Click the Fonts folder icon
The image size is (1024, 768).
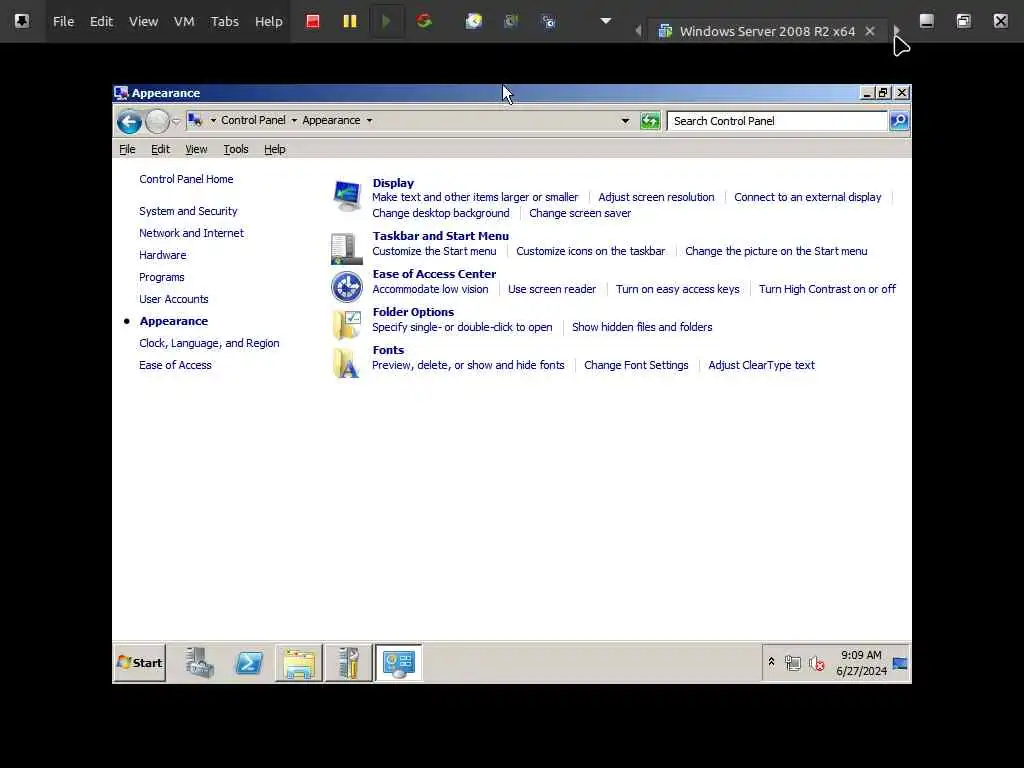[347, 363]
